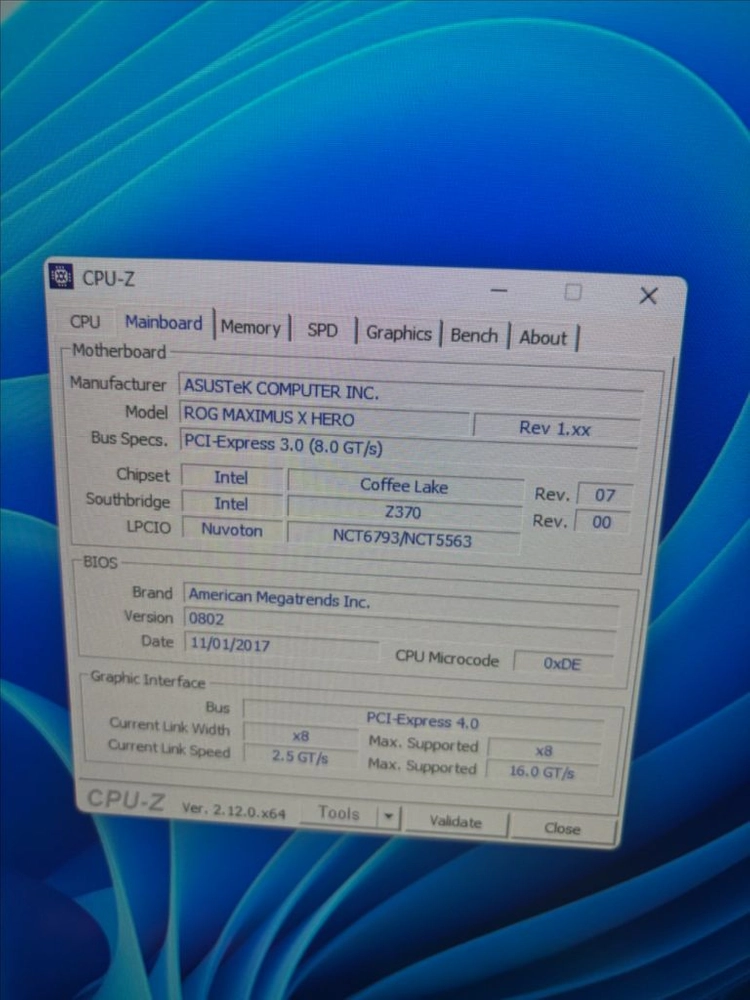Switch to the SPD tab
750x1000 pixels.
(x=322, y=330)
